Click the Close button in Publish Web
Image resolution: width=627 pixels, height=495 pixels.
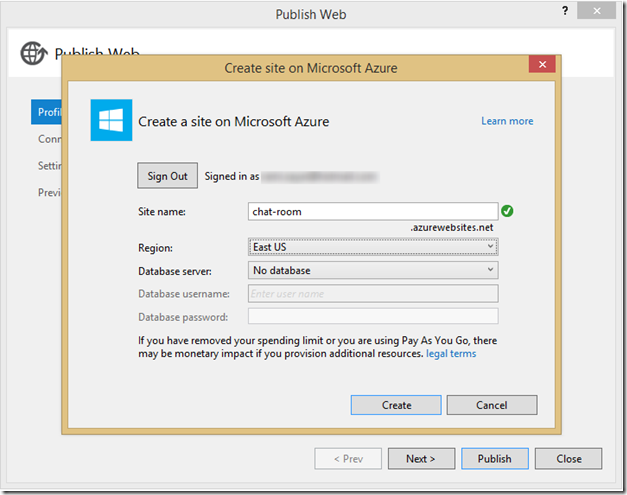(568, 458)
